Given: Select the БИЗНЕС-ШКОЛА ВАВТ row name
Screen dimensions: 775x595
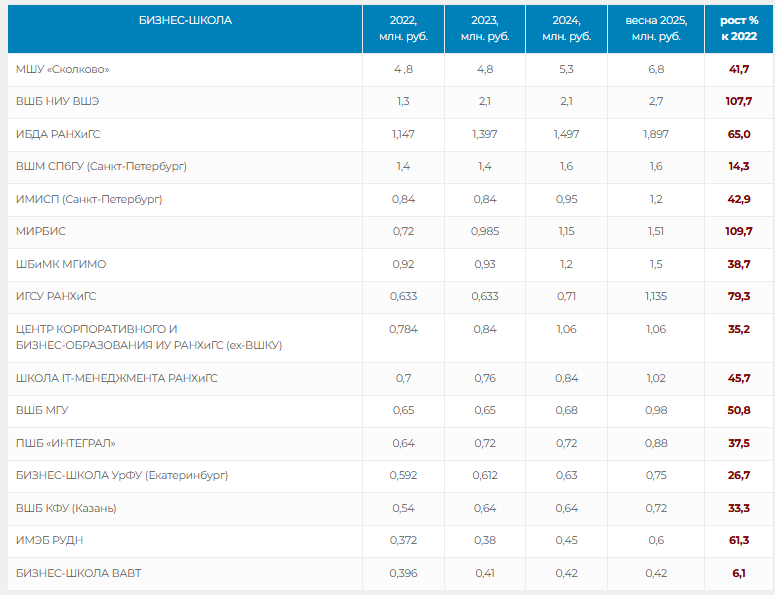Looking at the screenshot, I should point(79,573).
